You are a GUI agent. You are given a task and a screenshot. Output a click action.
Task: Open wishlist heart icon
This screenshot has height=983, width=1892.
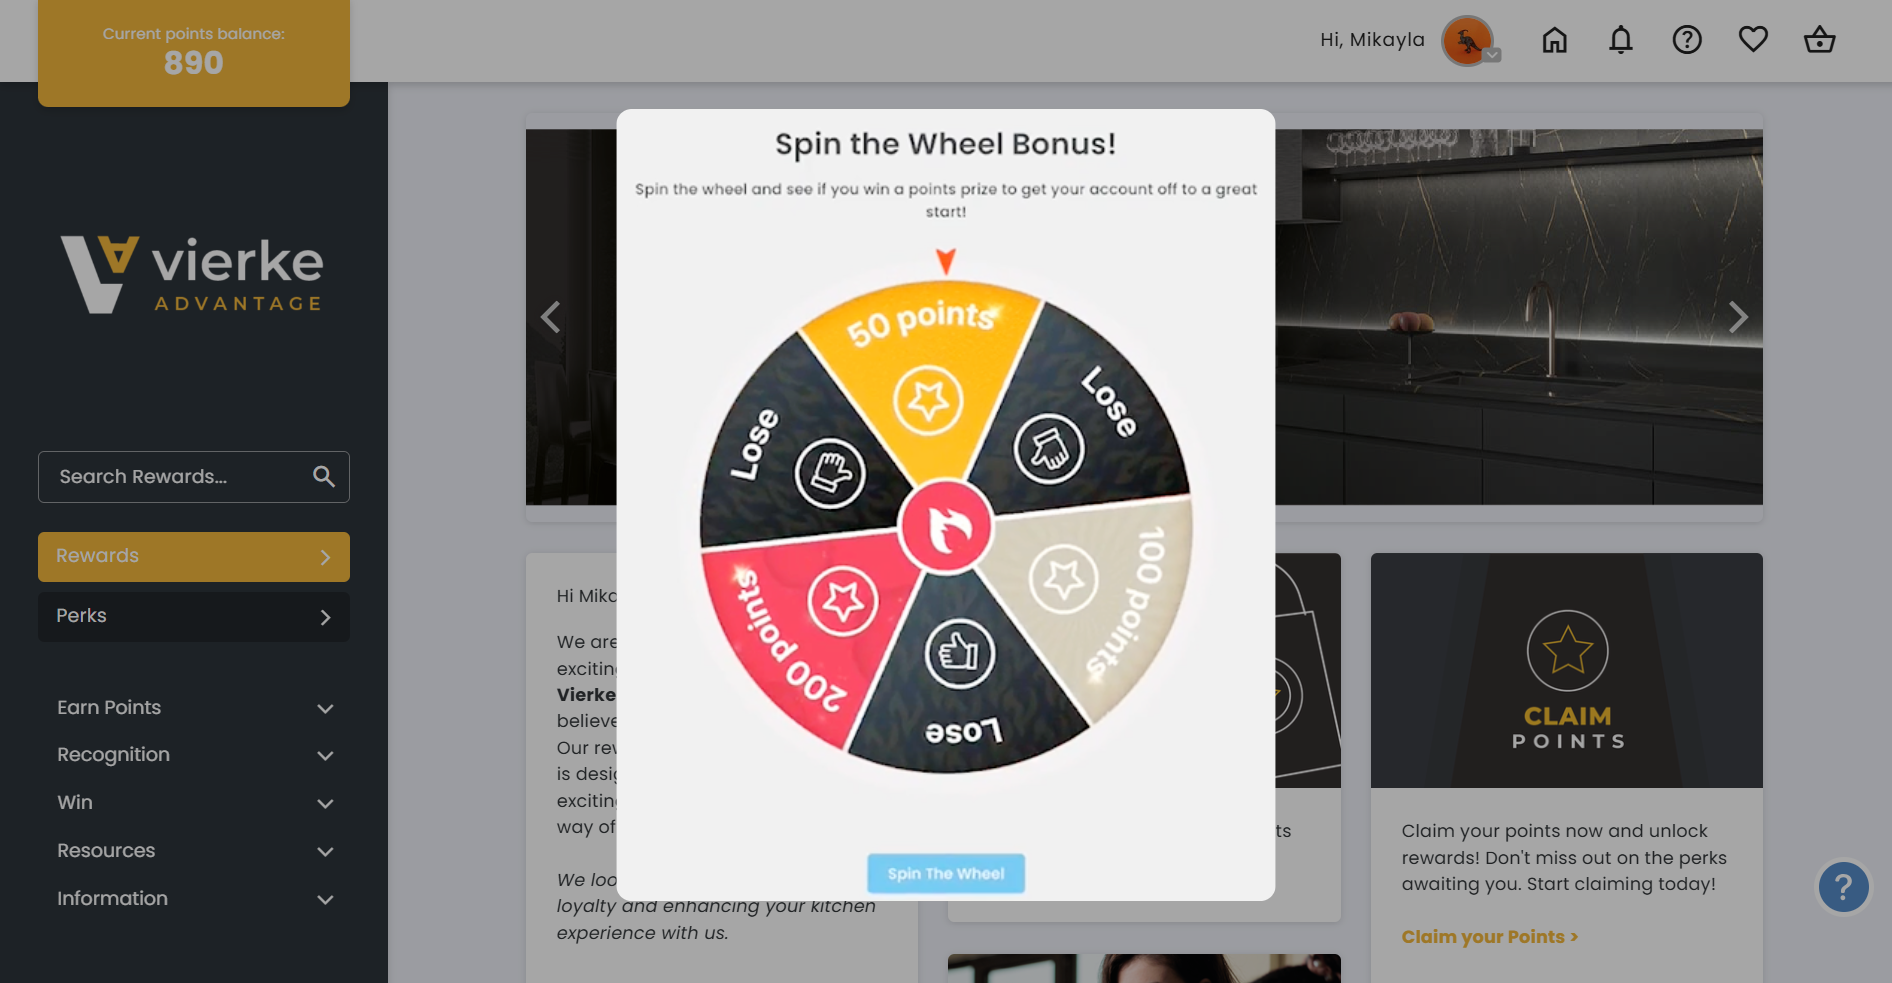[1753, 40]
